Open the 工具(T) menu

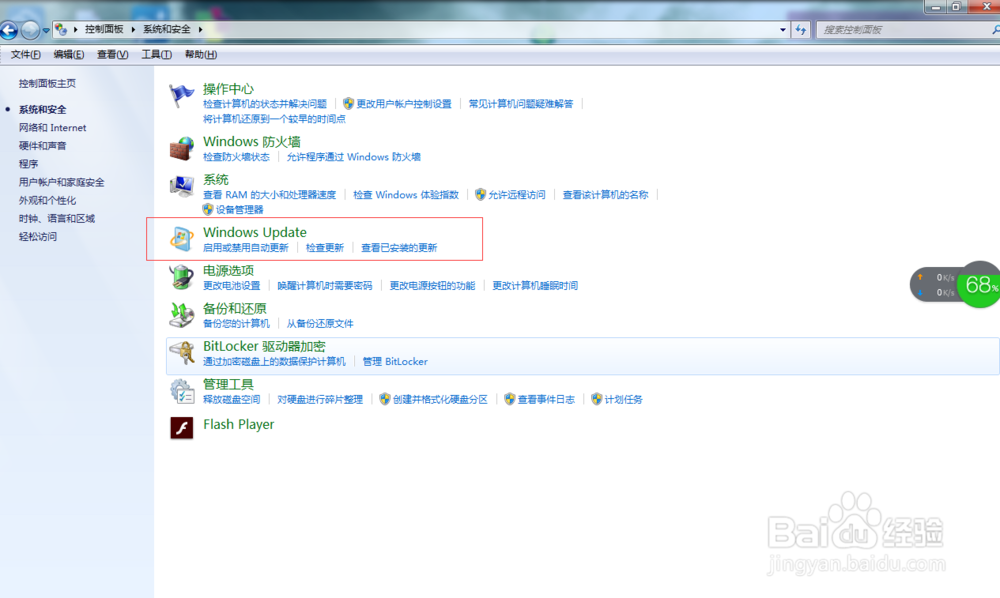click(156, 54)
